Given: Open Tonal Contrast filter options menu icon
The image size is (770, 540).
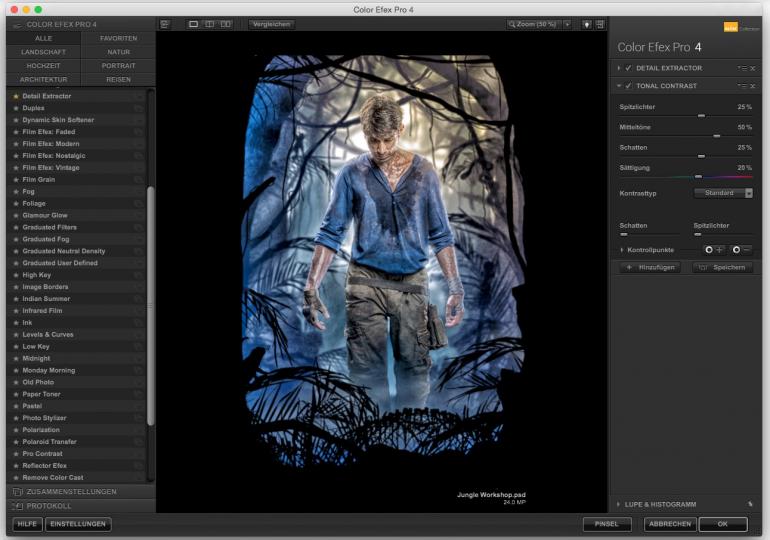Looking at the screenshot, I should pos(742,86).
